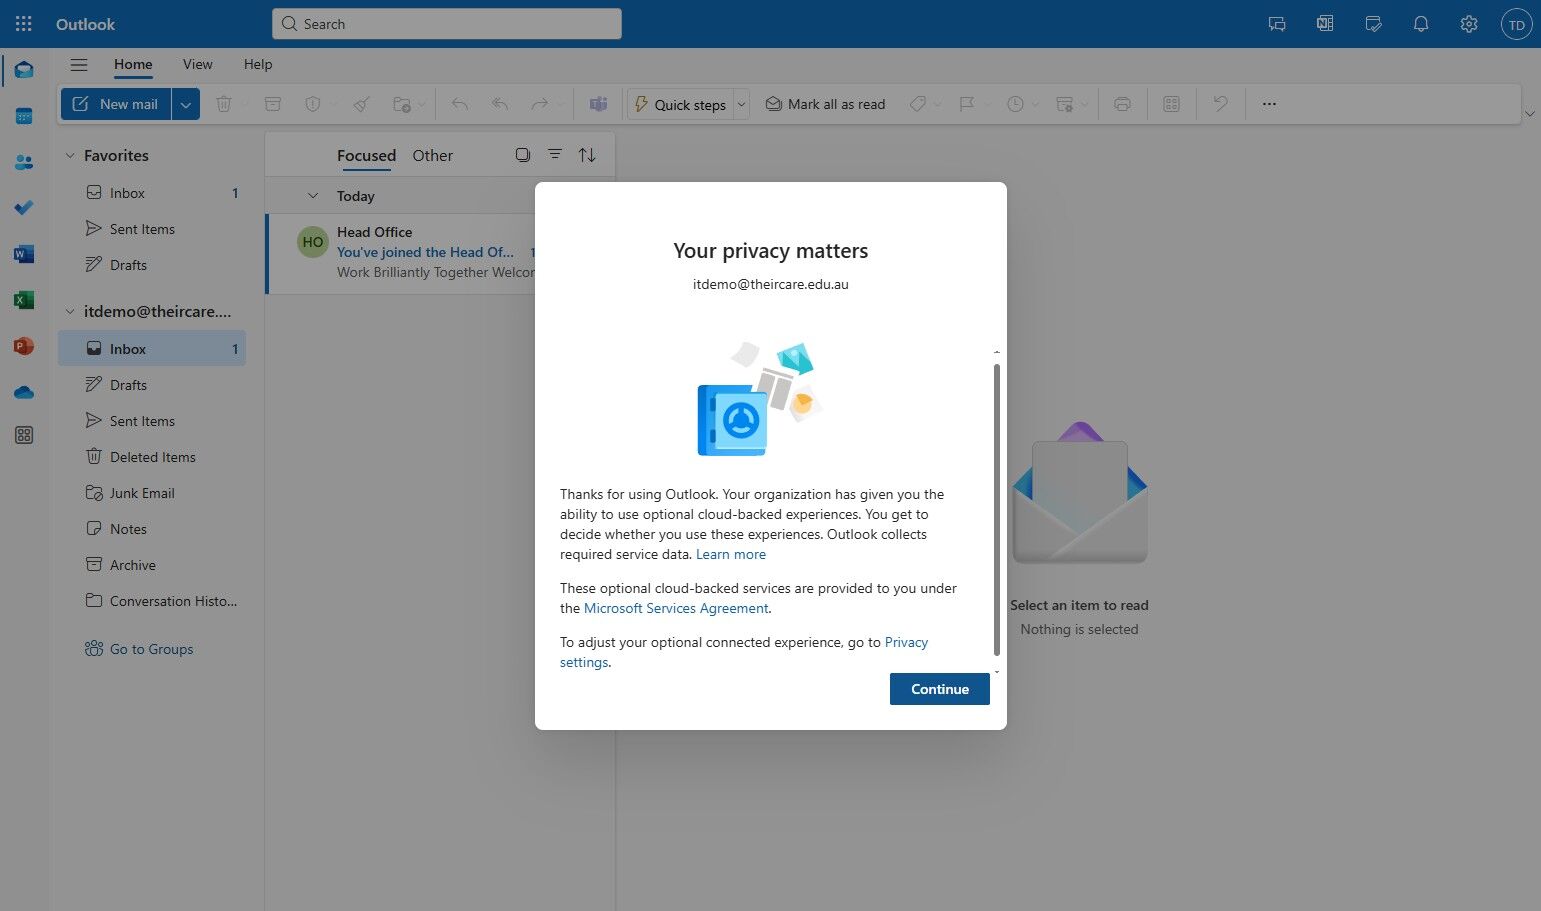Viewport: 1541px width, 911px height.
Task: Select the Other inbox tab
Action: pyautogui.click(x=432, y=155)
